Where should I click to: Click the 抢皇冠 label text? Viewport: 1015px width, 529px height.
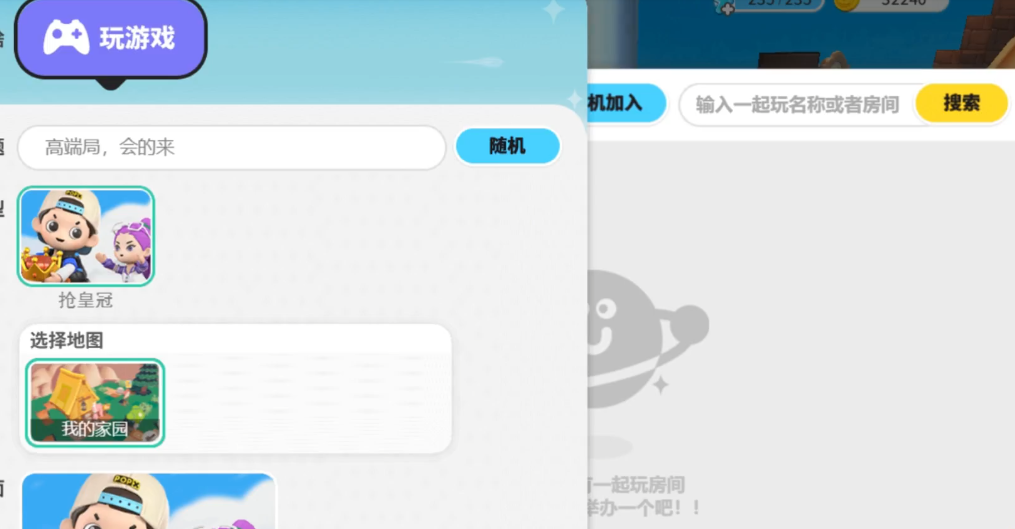click(x=85, y=300)
